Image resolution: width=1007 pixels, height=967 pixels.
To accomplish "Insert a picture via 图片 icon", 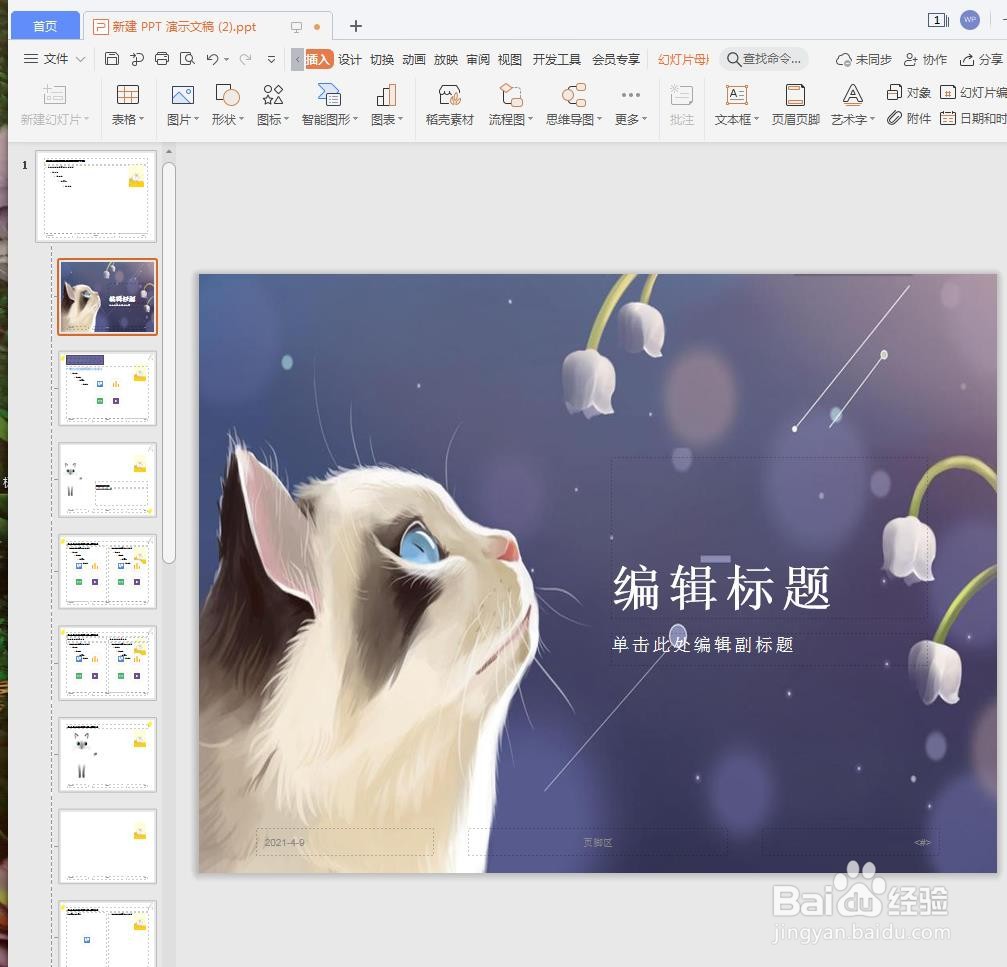I will tap(182, 95).
